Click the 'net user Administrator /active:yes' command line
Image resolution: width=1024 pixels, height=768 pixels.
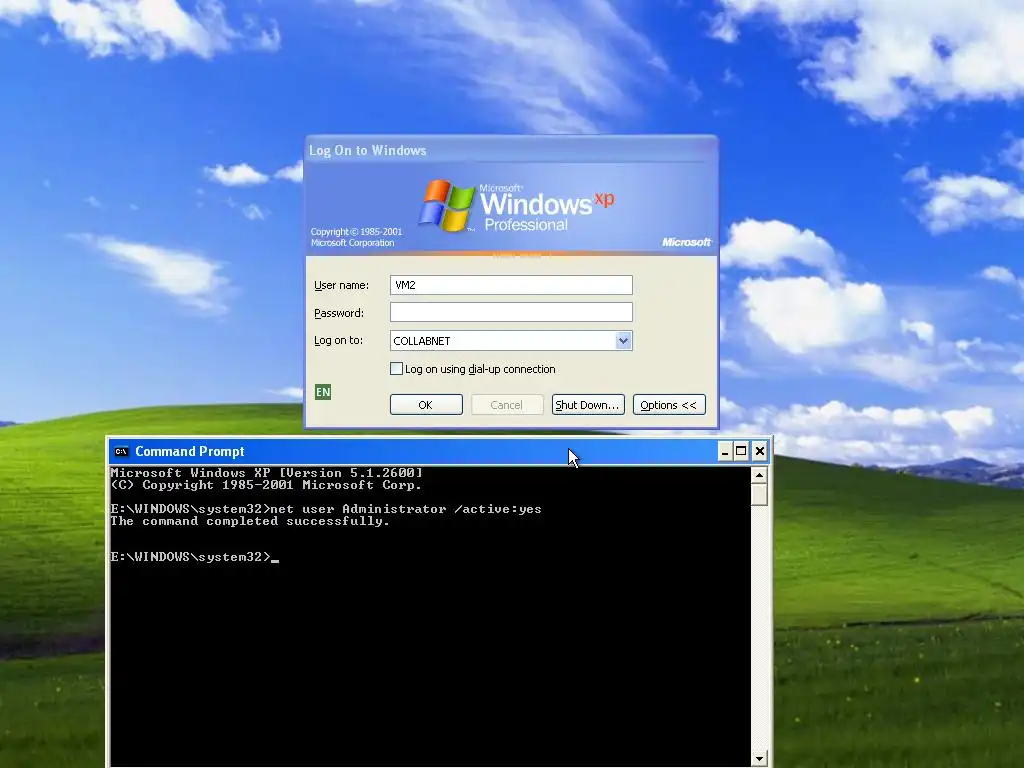point(406,509)
